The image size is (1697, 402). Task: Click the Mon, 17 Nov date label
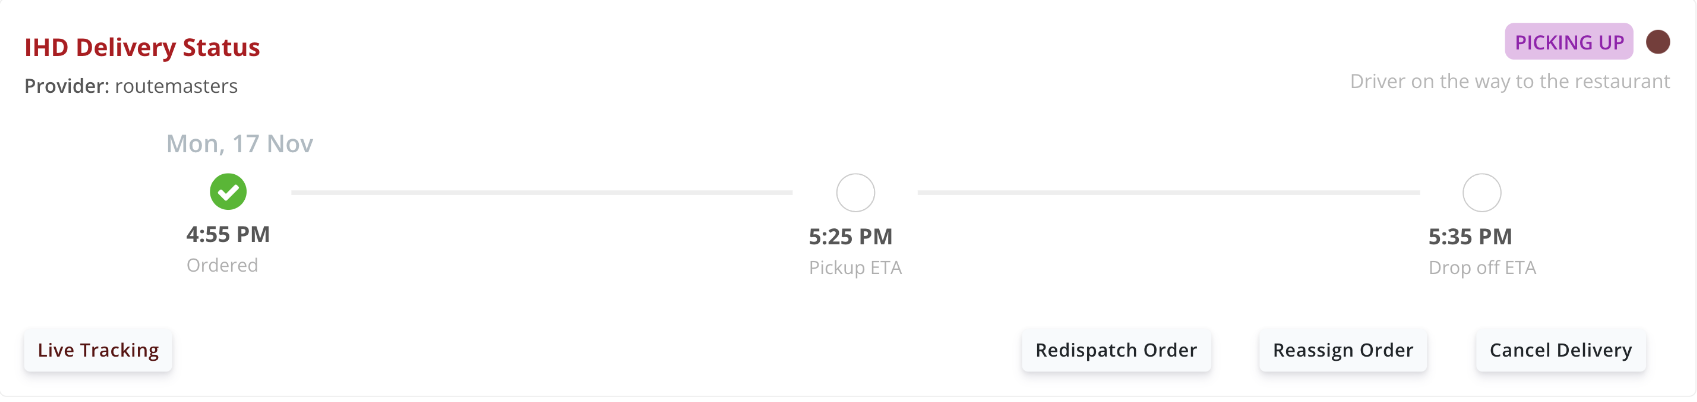[x=239, y=144]
